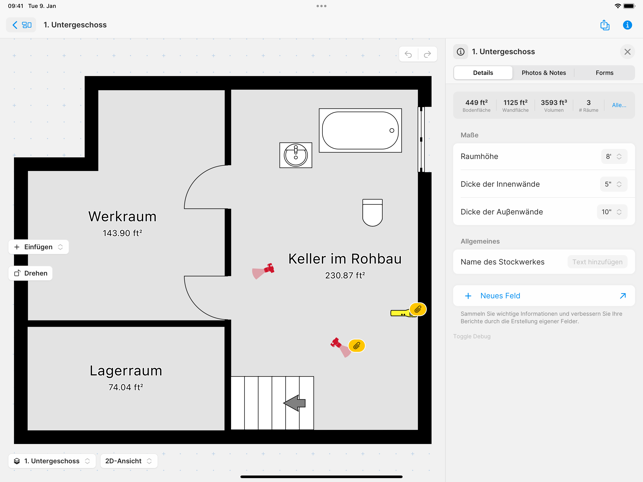Viewport: 643px width, 482px height.
Task: Click the Name des Stockwerkes text field
Action: tap(597, 262)
